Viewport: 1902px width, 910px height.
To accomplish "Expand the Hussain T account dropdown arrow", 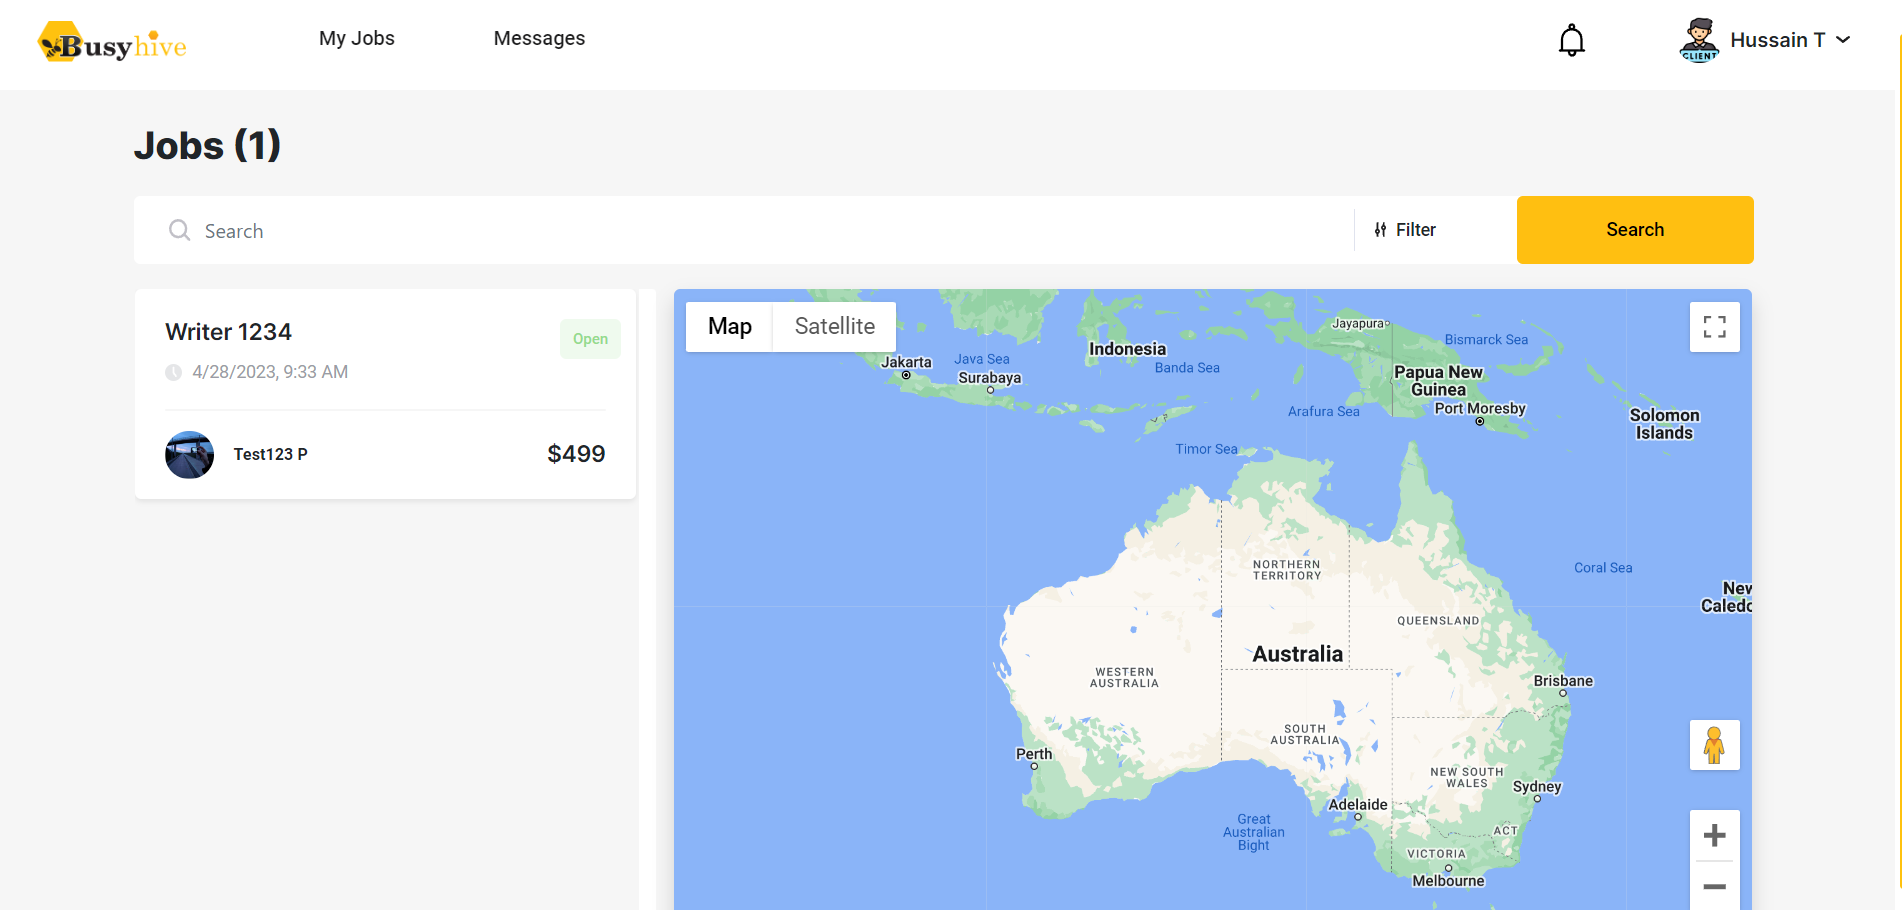I will (x=1843, y=40).
